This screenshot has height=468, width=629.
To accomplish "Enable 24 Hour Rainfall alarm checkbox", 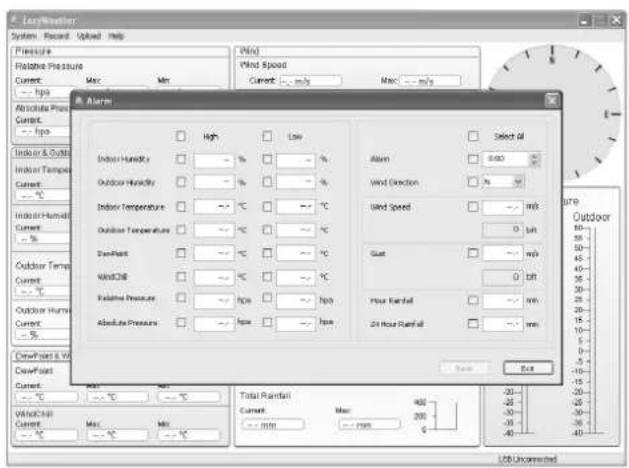I will point(473,324).
